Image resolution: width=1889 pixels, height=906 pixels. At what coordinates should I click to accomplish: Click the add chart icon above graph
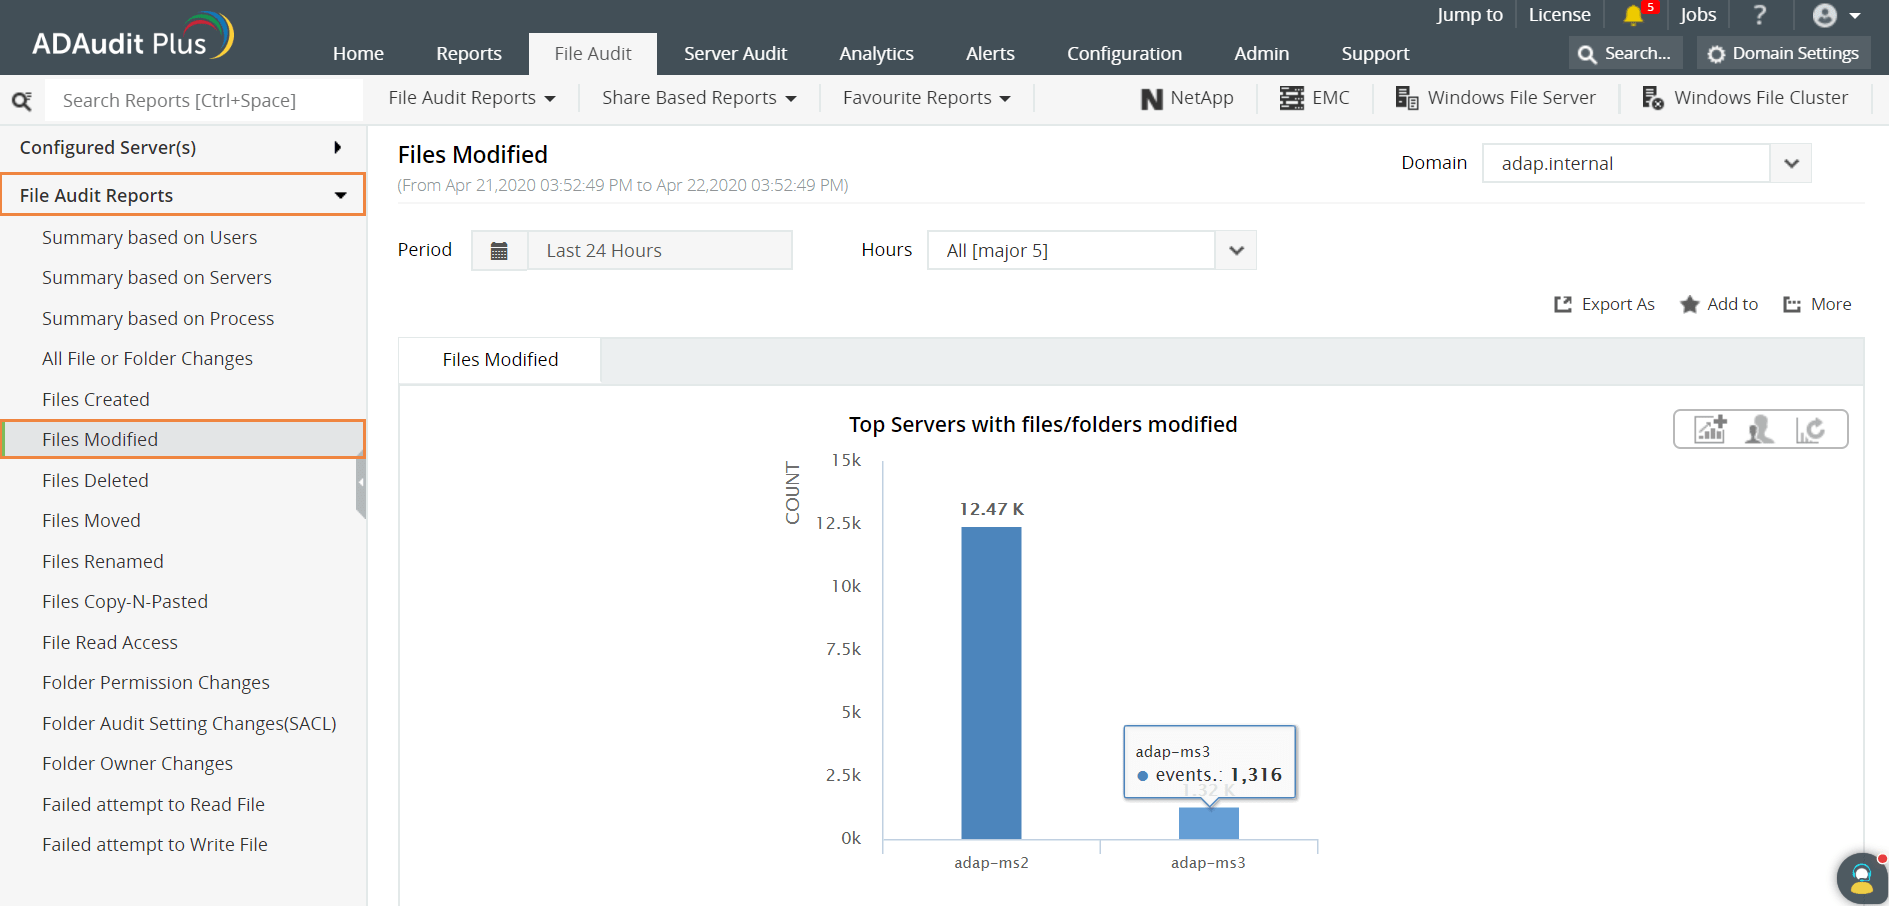(x=1710, y=429)
